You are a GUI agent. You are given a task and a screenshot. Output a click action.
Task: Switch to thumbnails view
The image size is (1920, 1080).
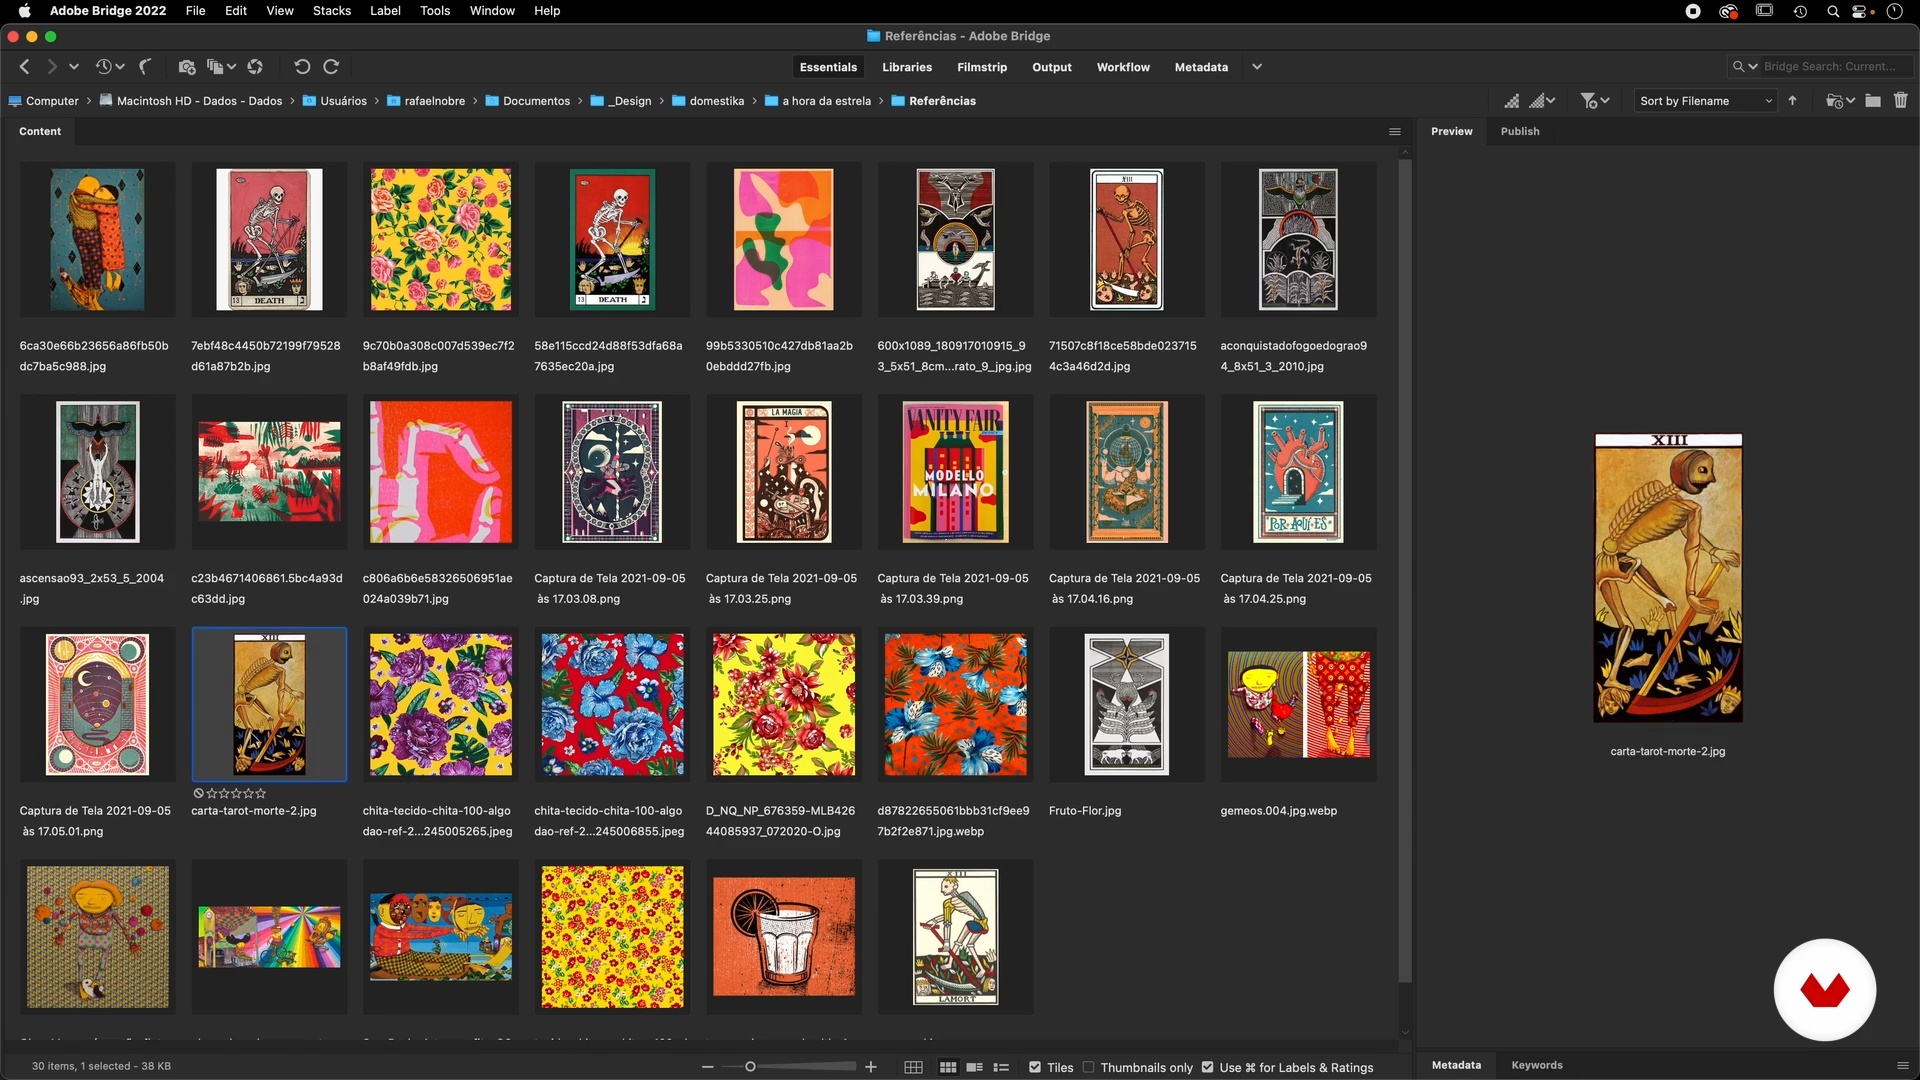click(x=948, y=1068)
